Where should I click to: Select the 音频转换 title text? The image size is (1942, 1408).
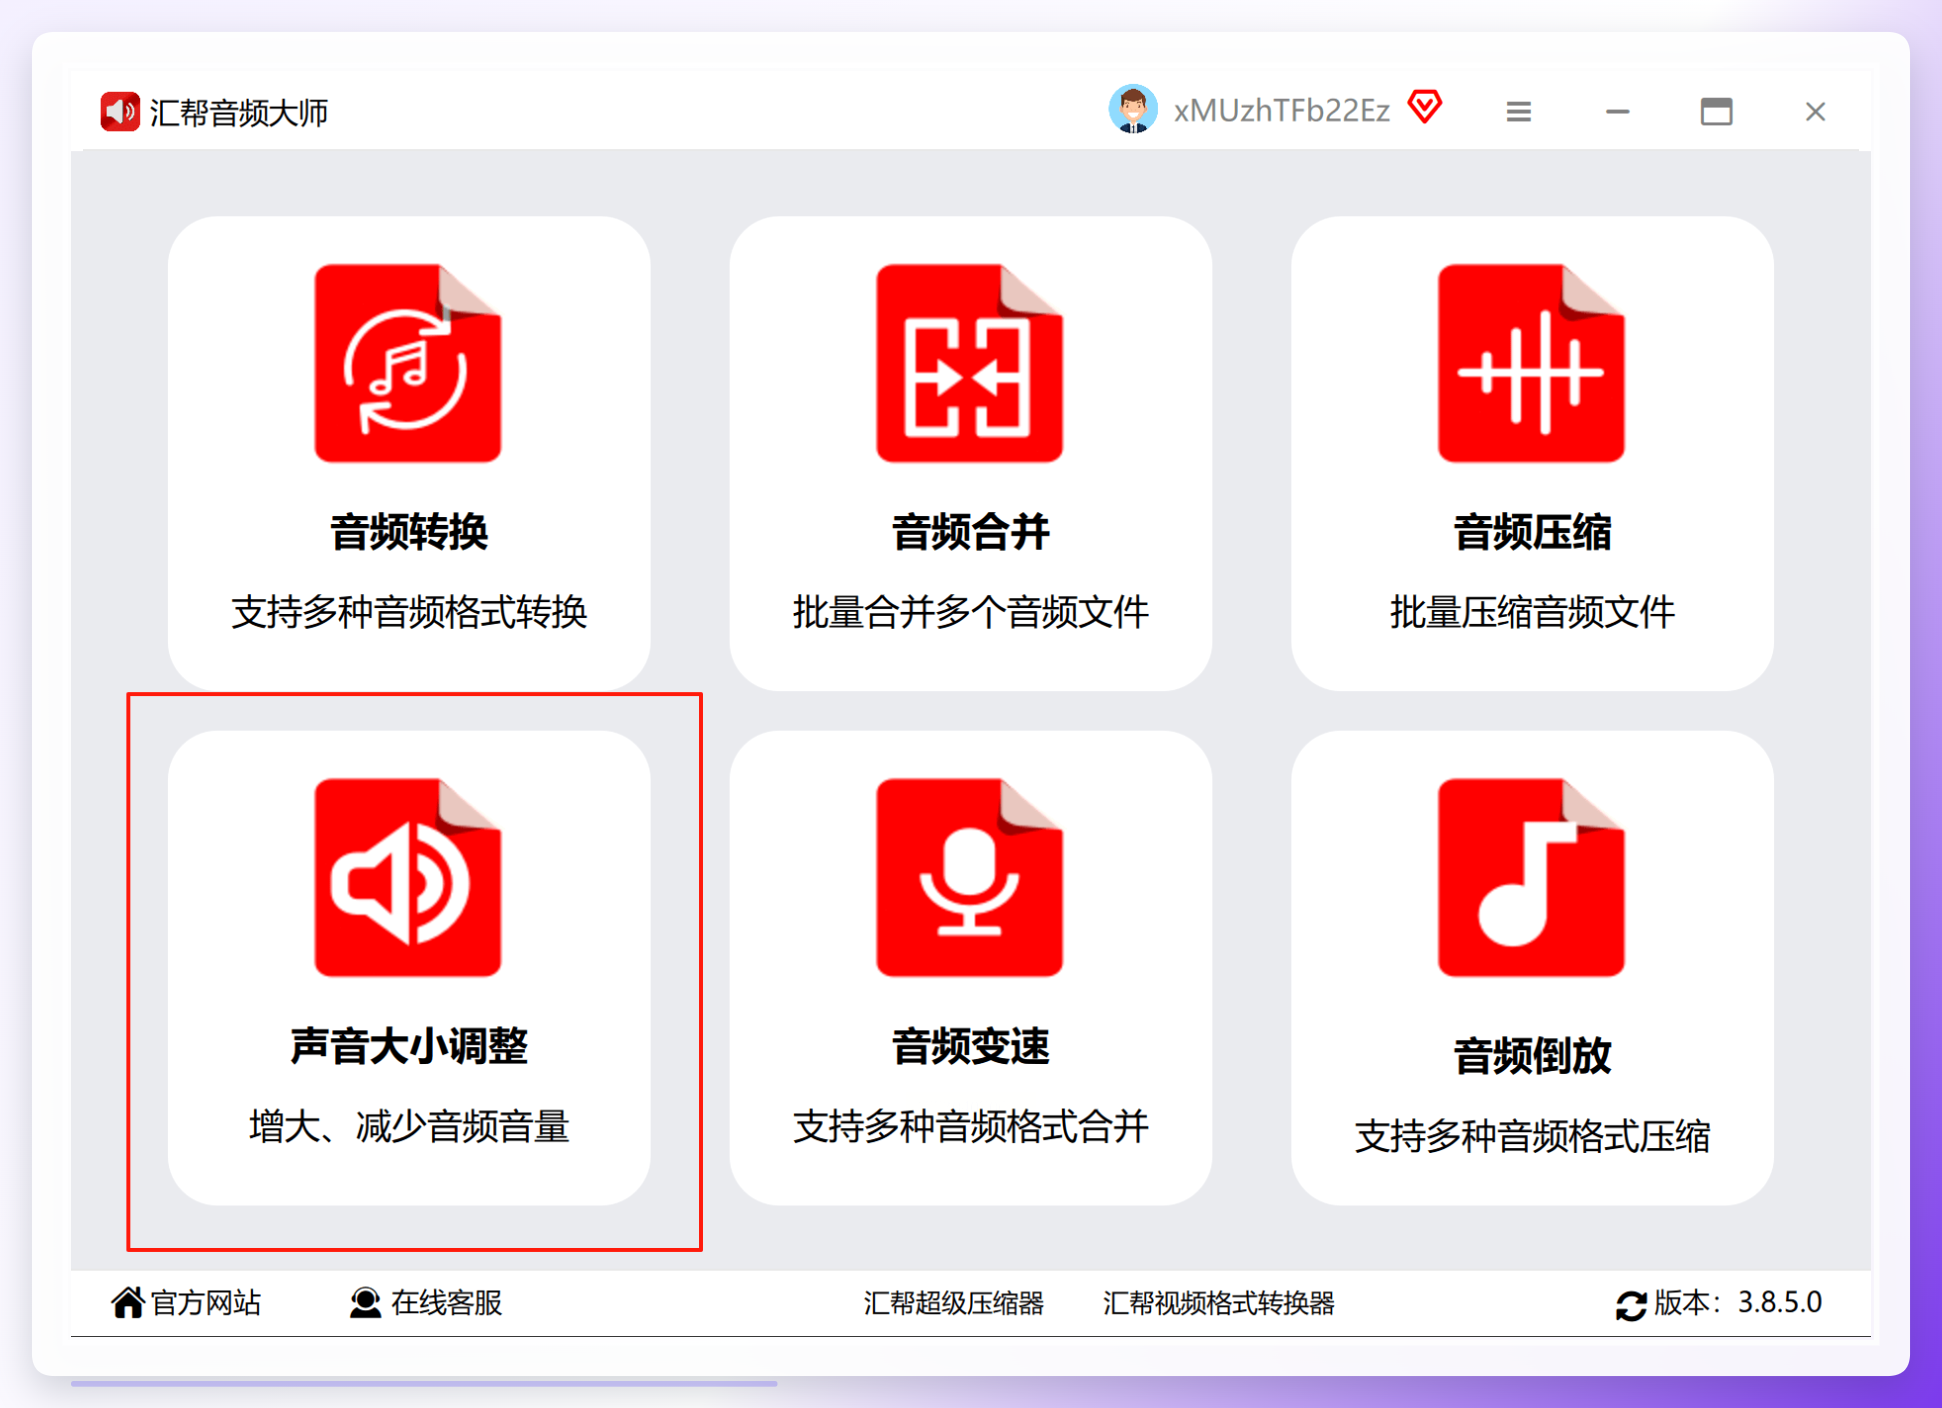[x=409, y=532]
